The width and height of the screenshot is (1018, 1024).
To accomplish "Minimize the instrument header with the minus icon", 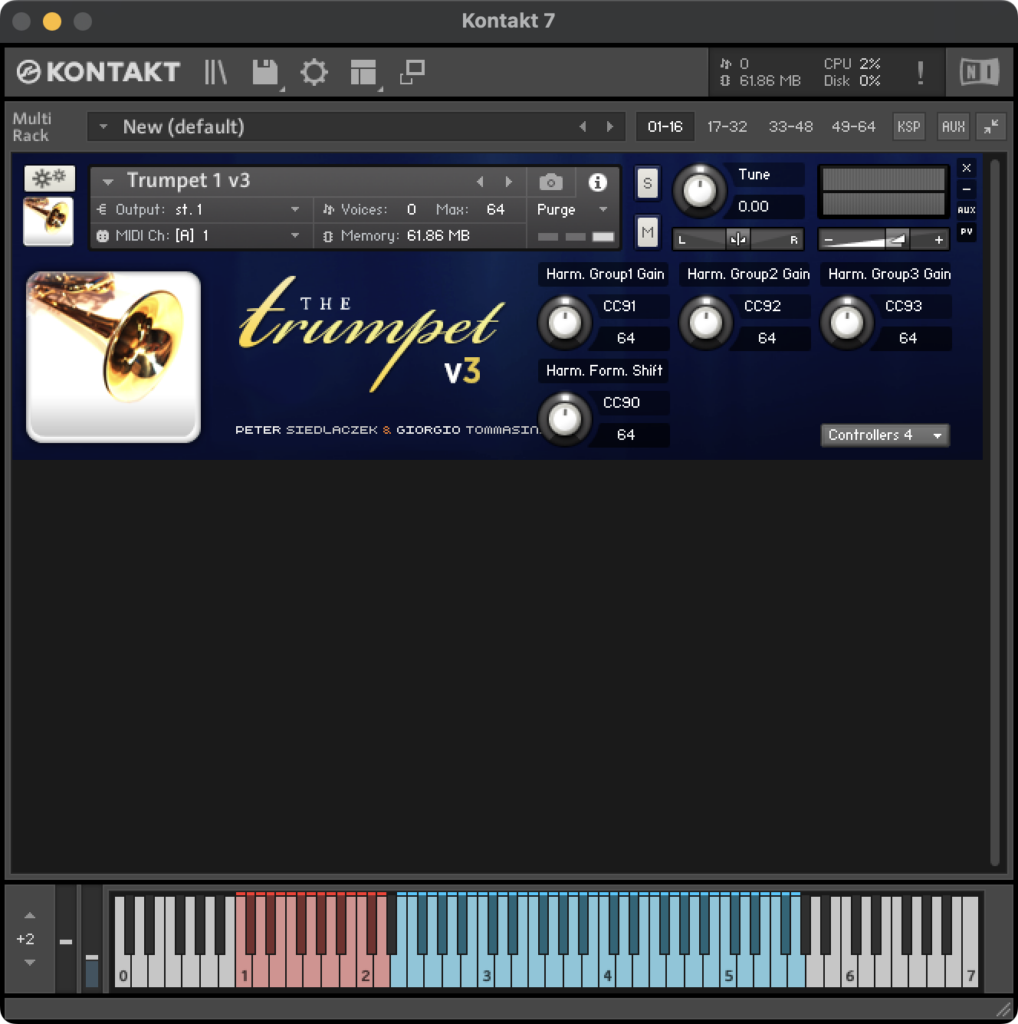I will coord(966,189).
